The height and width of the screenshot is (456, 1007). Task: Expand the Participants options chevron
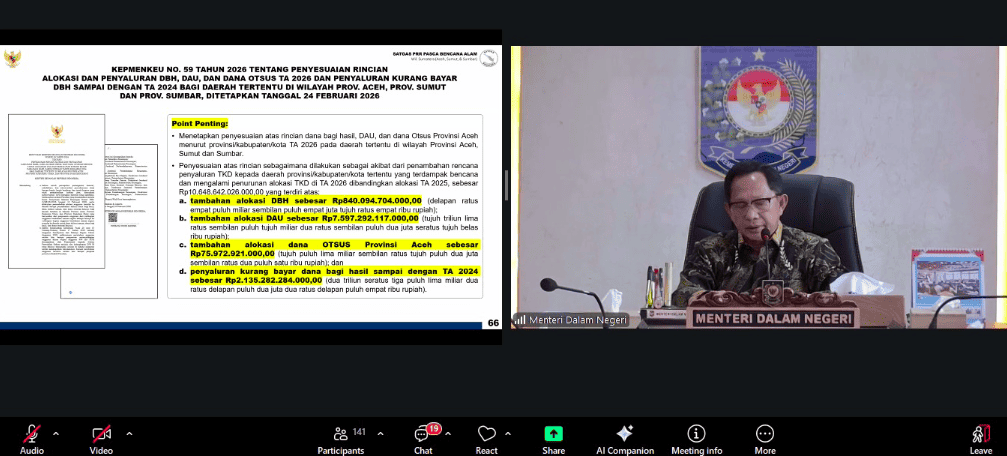[381, 434]
